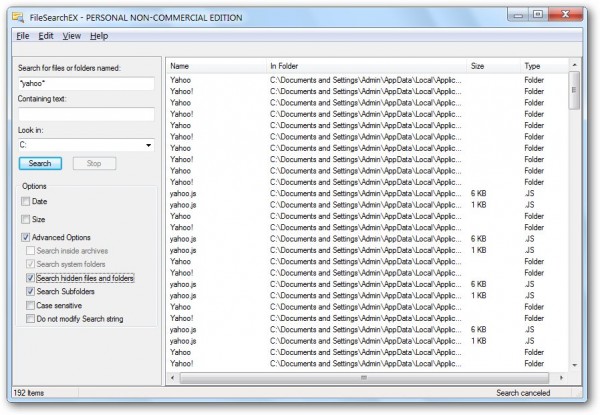Click the FileSearchEX app icon in title bar
Screen dimensions: 600x415
point(18,17)
